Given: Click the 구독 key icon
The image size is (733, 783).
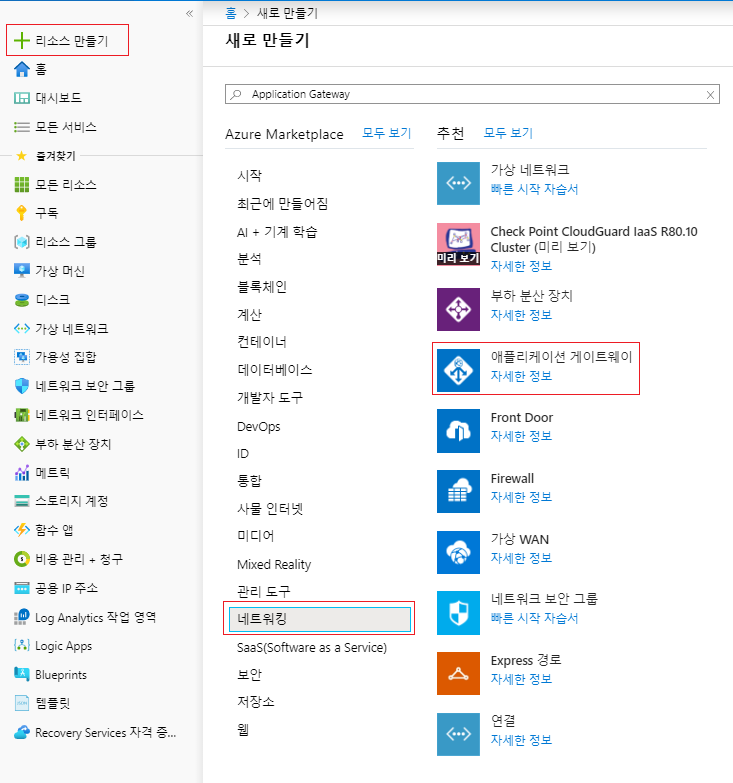Looking at the screenshot, I should [21, 213].
